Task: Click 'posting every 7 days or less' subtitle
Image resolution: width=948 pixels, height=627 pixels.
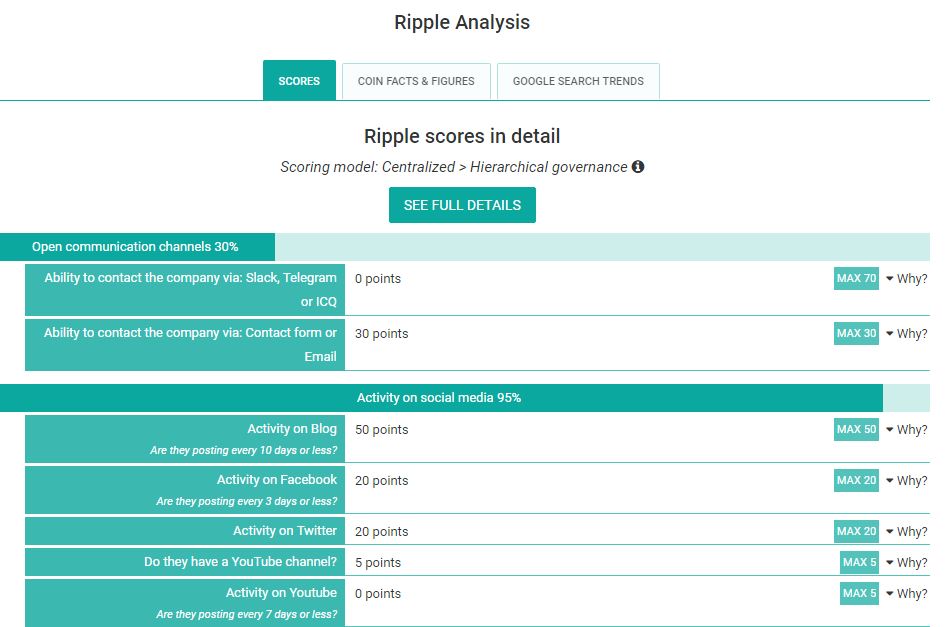Action: tap(247, 614)
